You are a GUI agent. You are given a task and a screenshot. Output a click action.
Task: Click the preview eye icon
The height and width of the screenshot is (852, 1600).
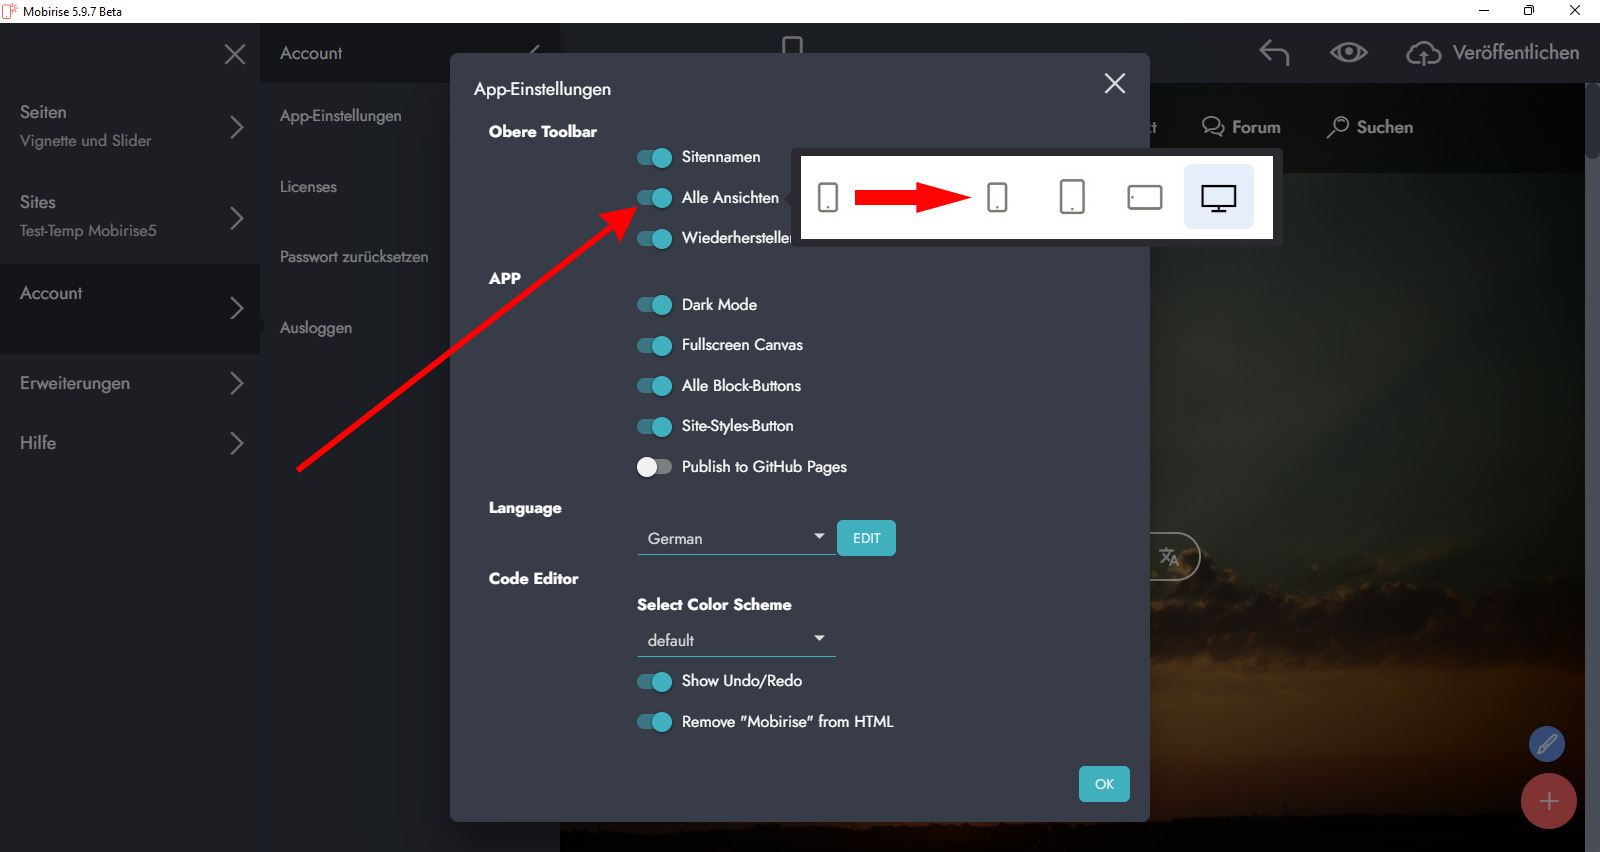click(1348, 52)
